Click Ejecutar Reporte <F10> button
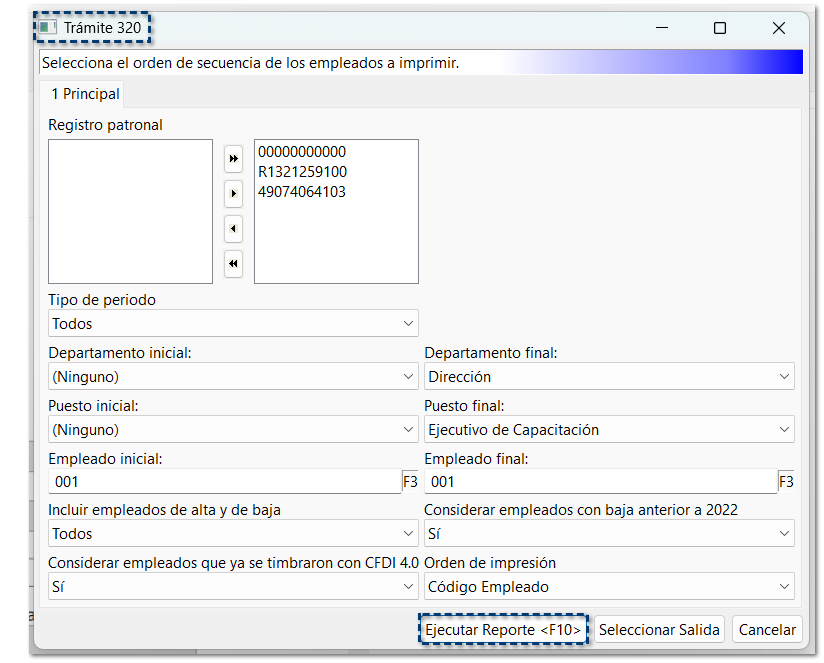 [x=503, y=629]
